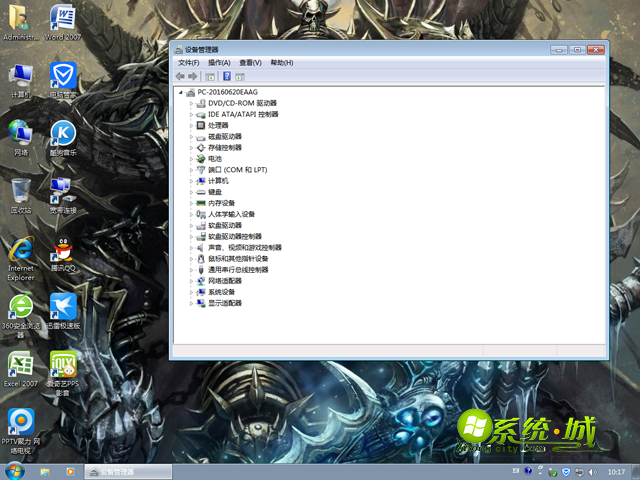Image resolution: width=640 pixels, height=480 pixels.
Task: Select the 爱奇艺PPS影音 desktop shortcut
Action: point(63,374)
